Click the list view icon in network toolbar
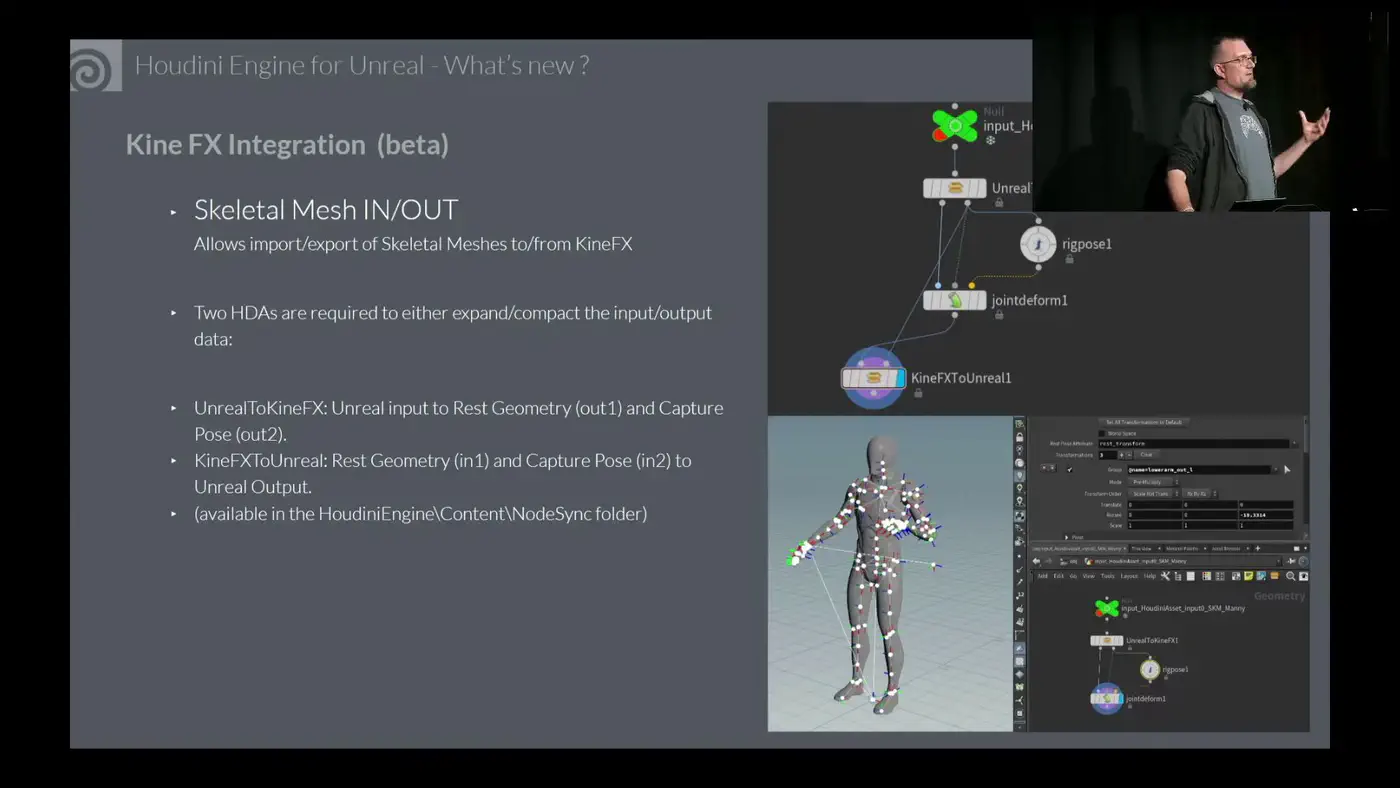1400x788 pixels. (x=1191, y=576)
